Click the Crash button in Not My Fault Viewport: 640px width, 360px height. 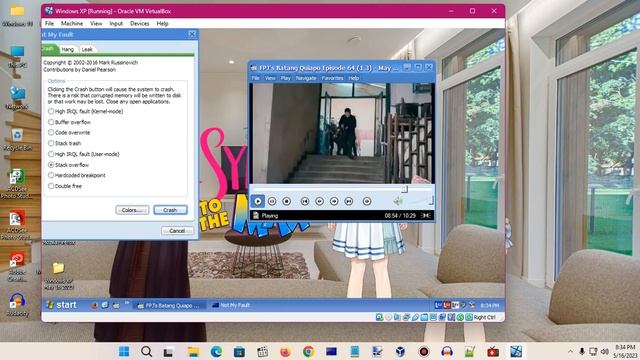(170, 210)
